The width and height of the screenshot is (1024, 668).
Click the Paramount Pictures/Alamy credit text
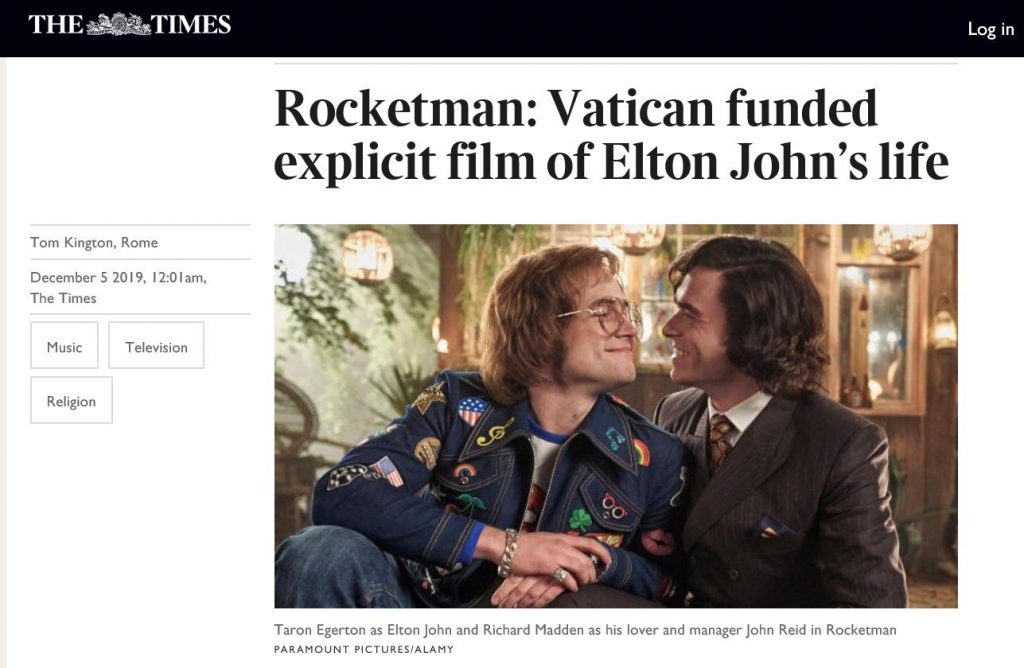click(364, 650)
